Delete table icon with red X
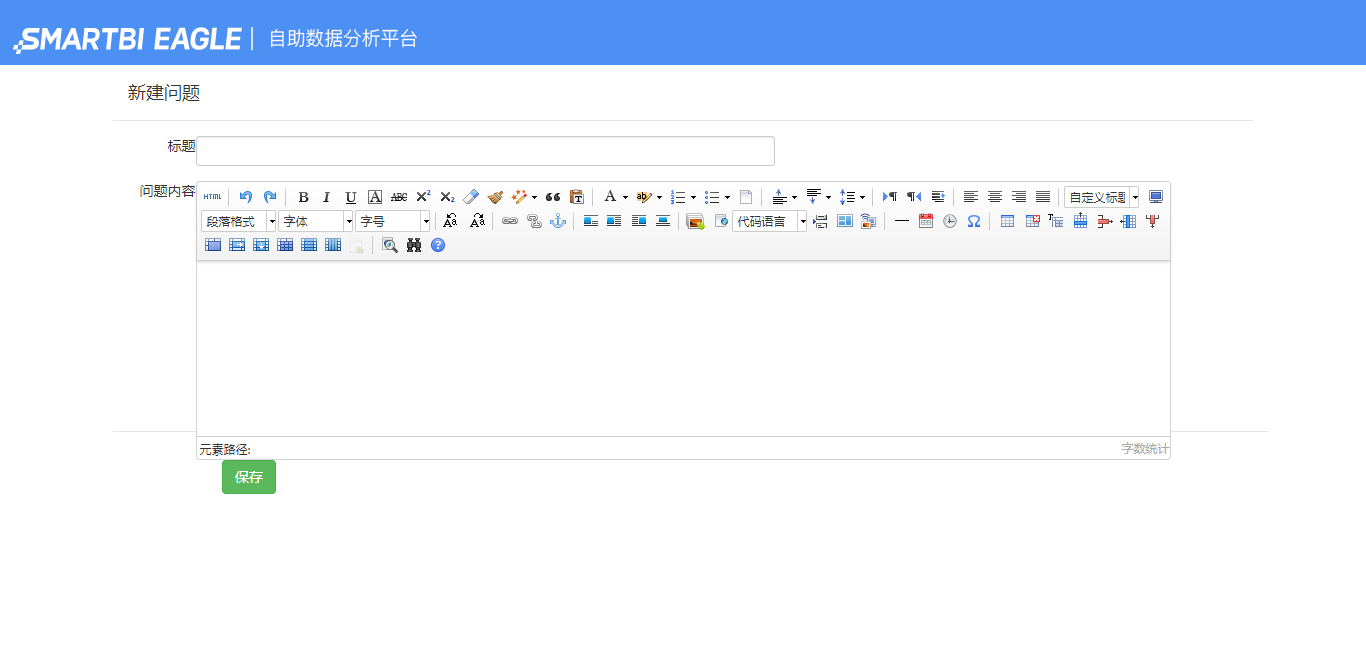The image size is (1366, 657). (1033, 221)
